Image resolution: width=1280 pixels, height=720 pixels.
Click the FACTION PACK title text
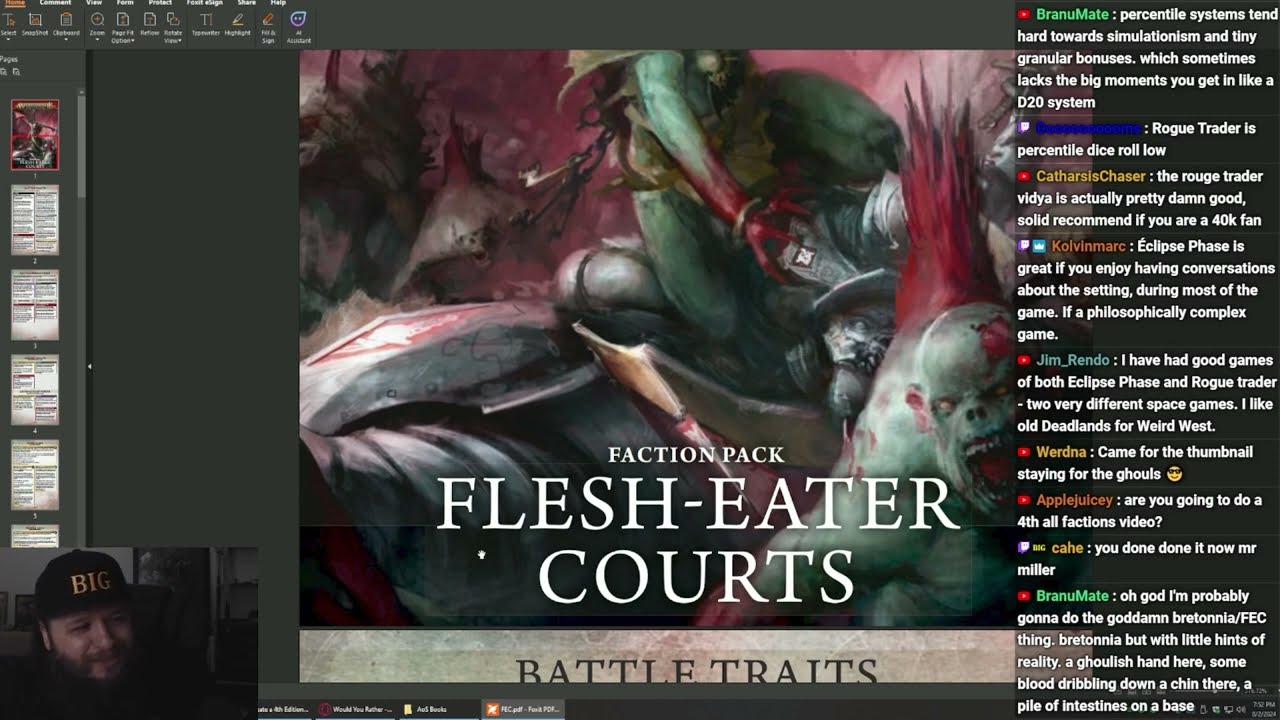(696, 455)
